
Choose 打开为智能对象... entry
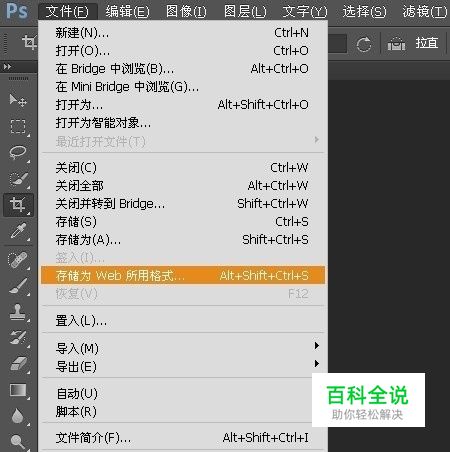(x=183, y=123)
